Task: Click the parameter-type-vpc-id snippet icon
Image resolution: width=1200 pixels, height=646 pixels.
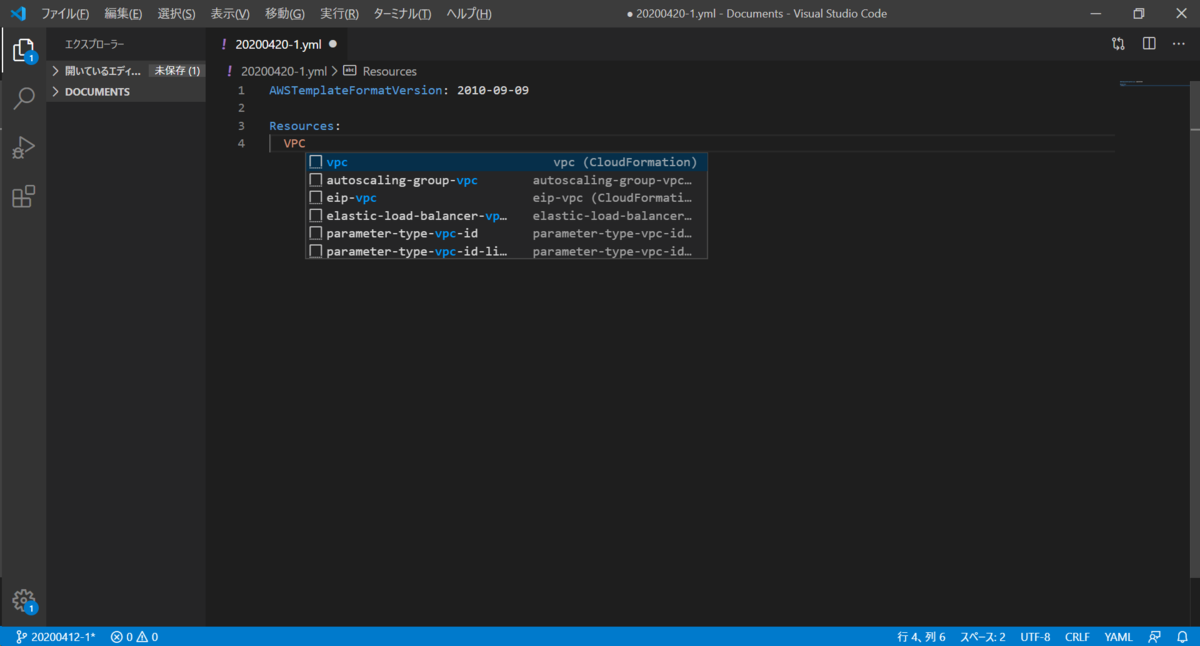Action: pos(315,234)
